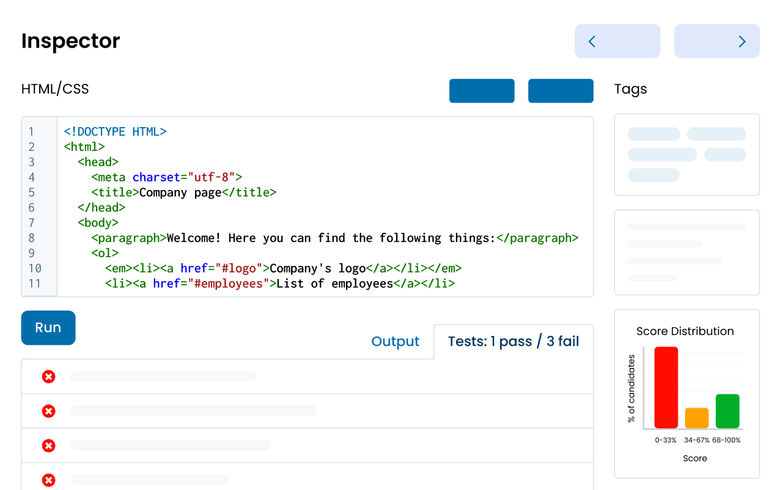Click the fourth failed test red X icon
The image size is (780, 490).
point(48,480)
